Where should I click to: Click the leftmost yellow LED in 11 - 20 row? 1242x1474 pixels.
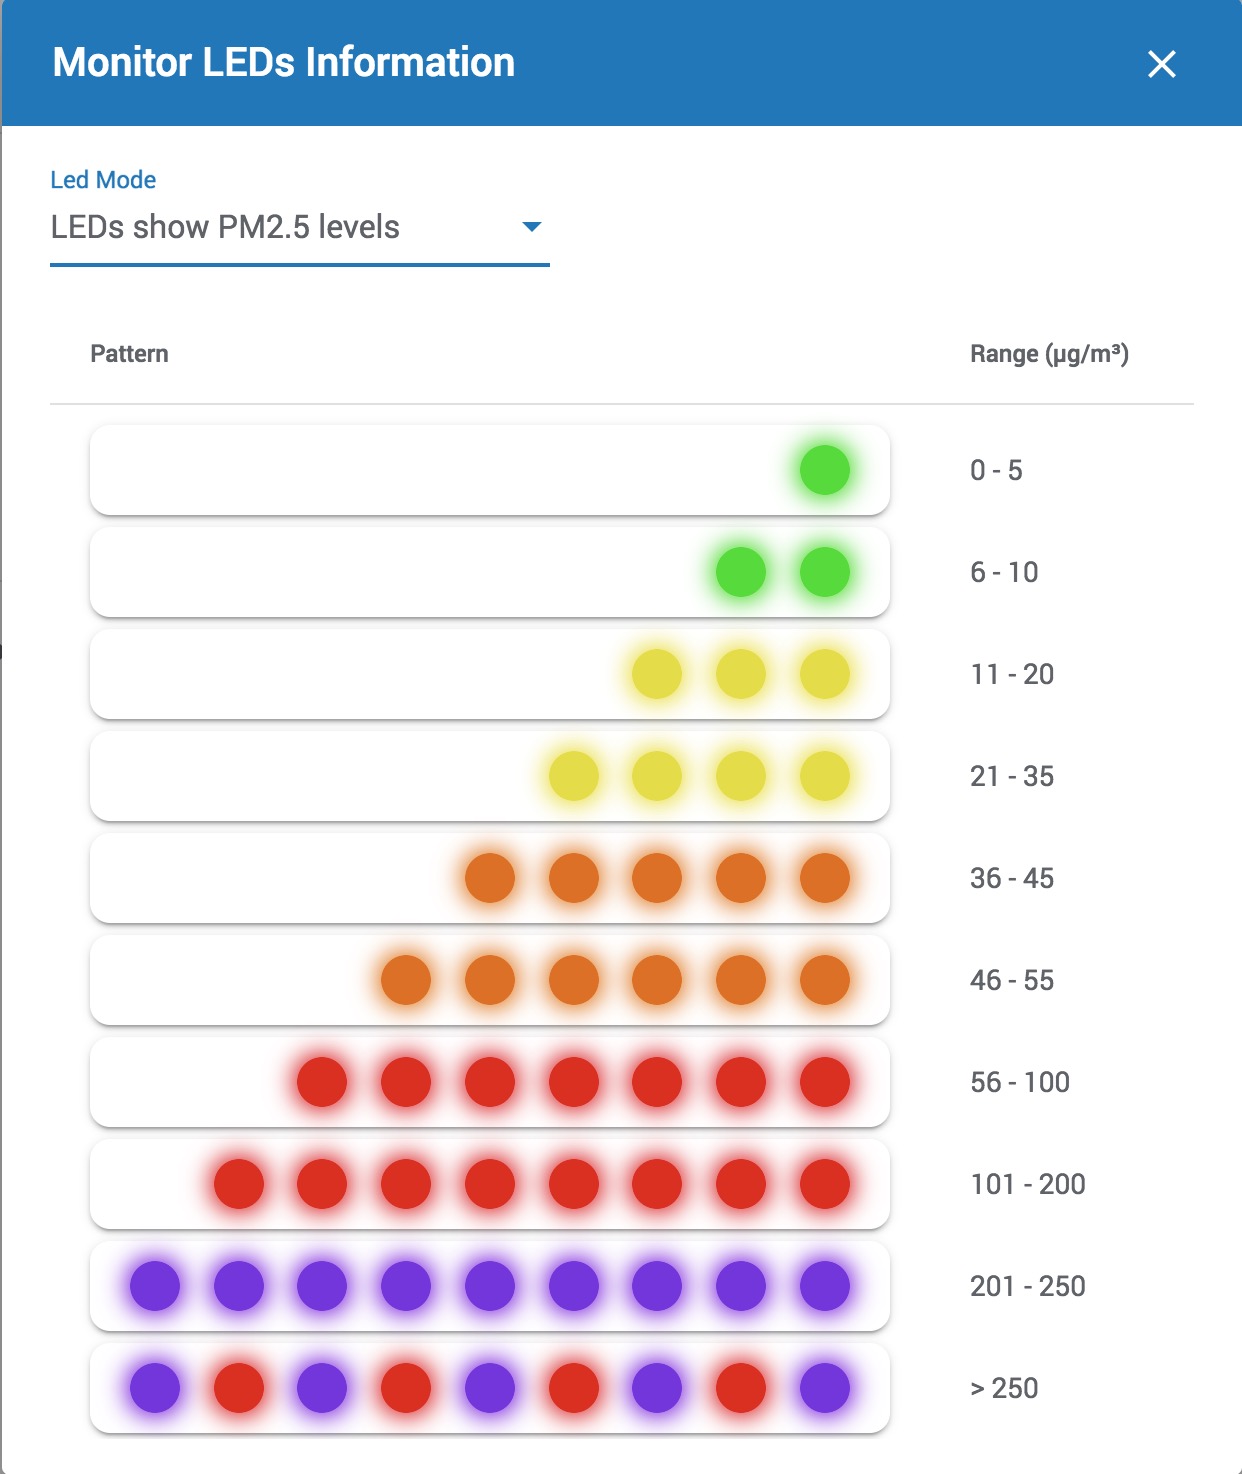point(657,674)
